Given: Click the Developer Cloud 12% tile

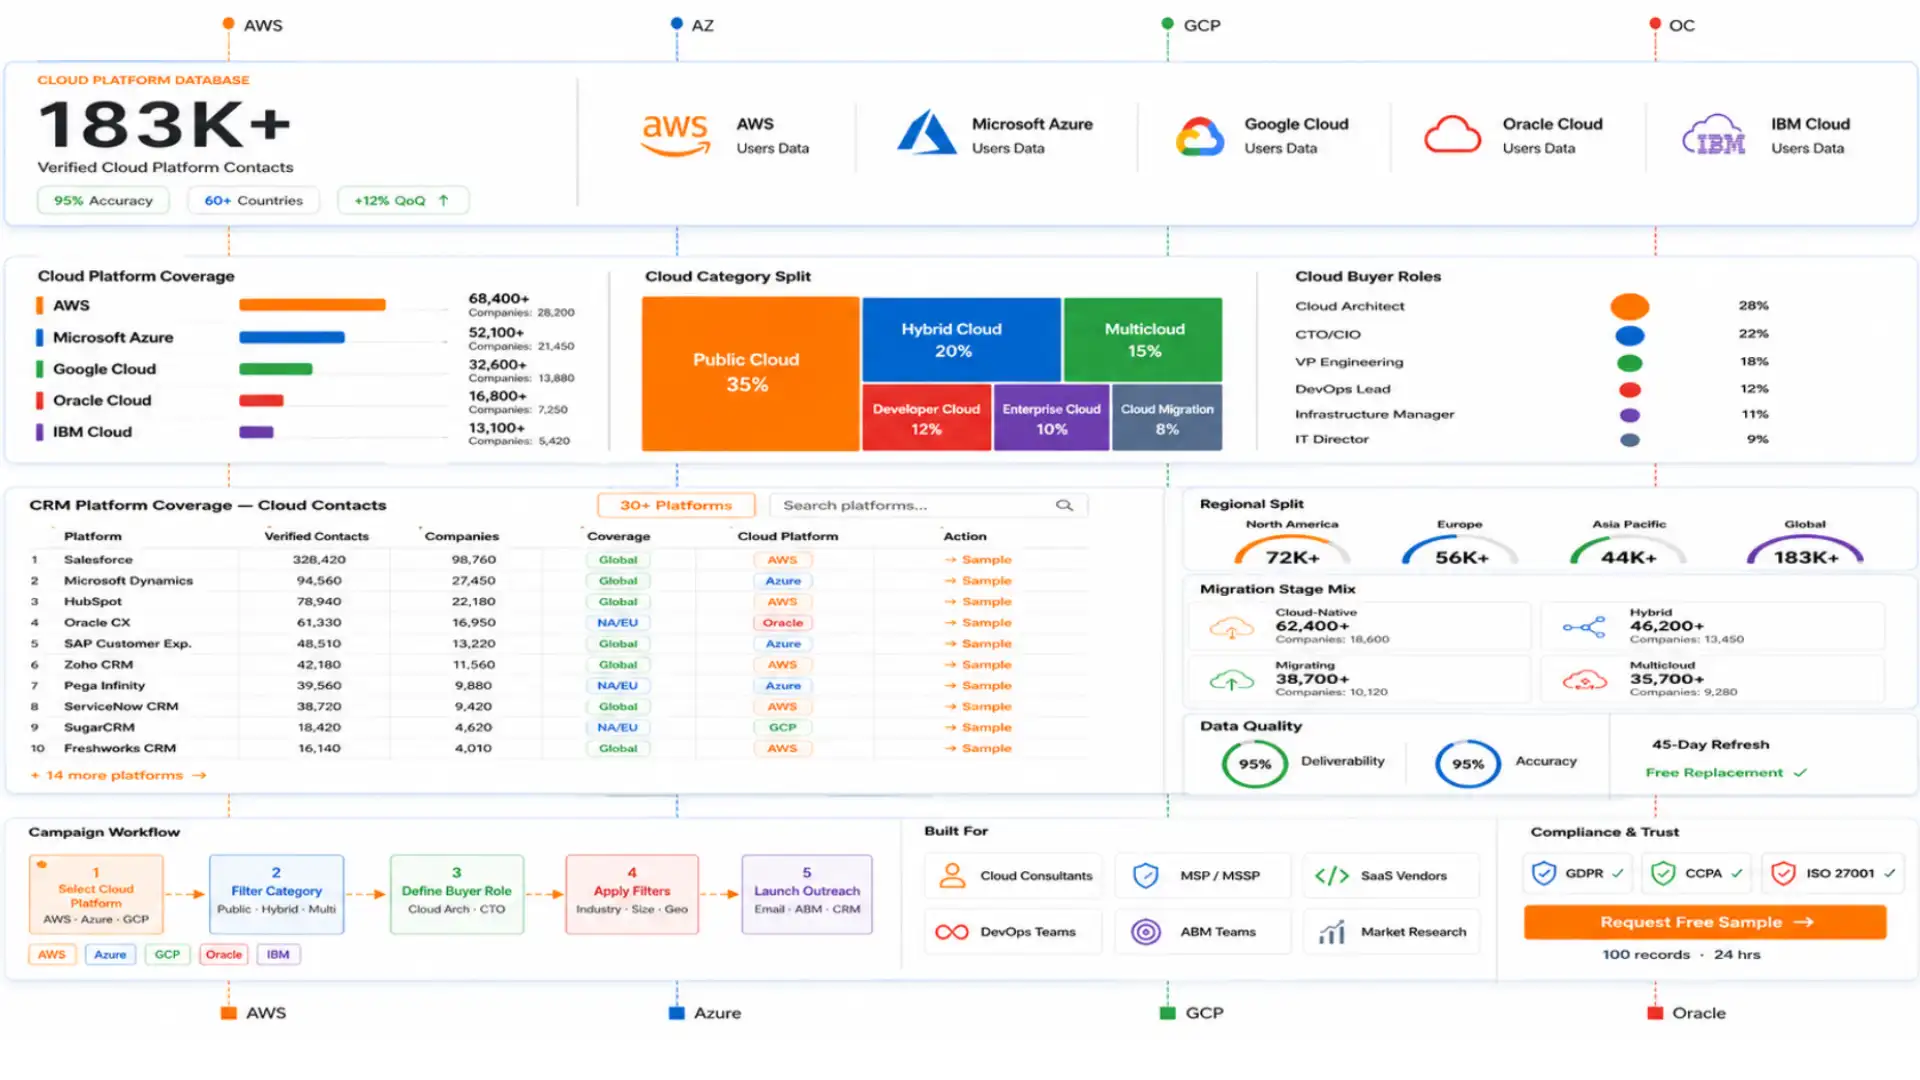Looking at the screenshot, I should pyautogui.click(x=926, y=418).
